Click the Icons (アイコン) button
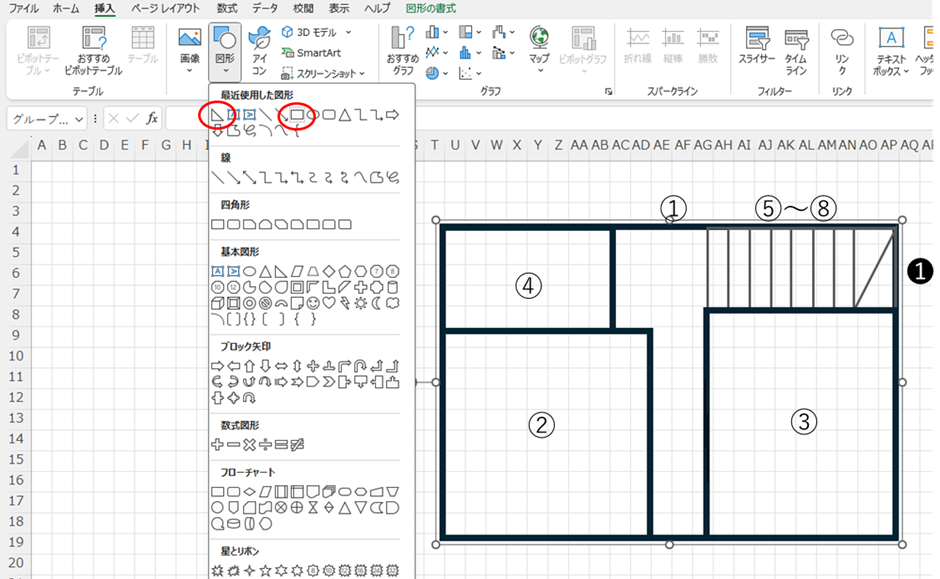 point(258,50)
